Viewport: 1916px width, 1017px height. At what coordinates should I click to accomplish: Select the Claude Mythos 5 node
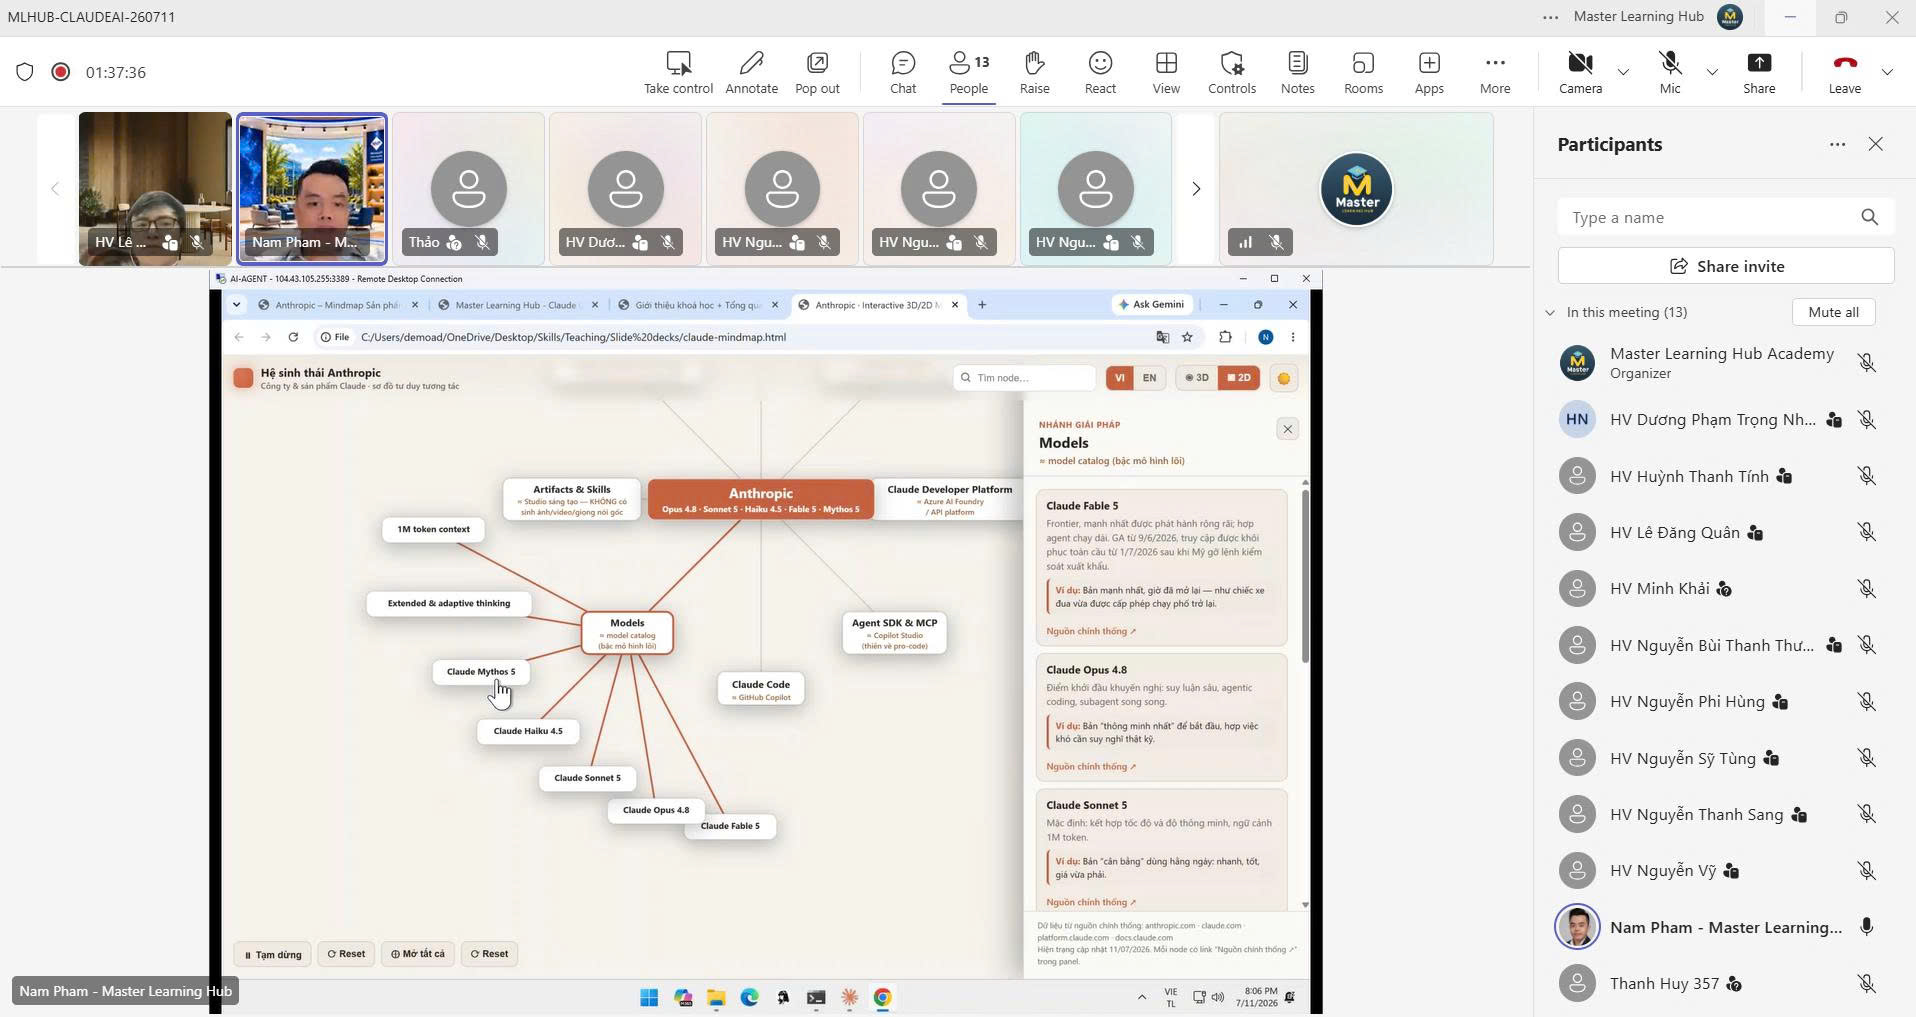tap(481, 672)
